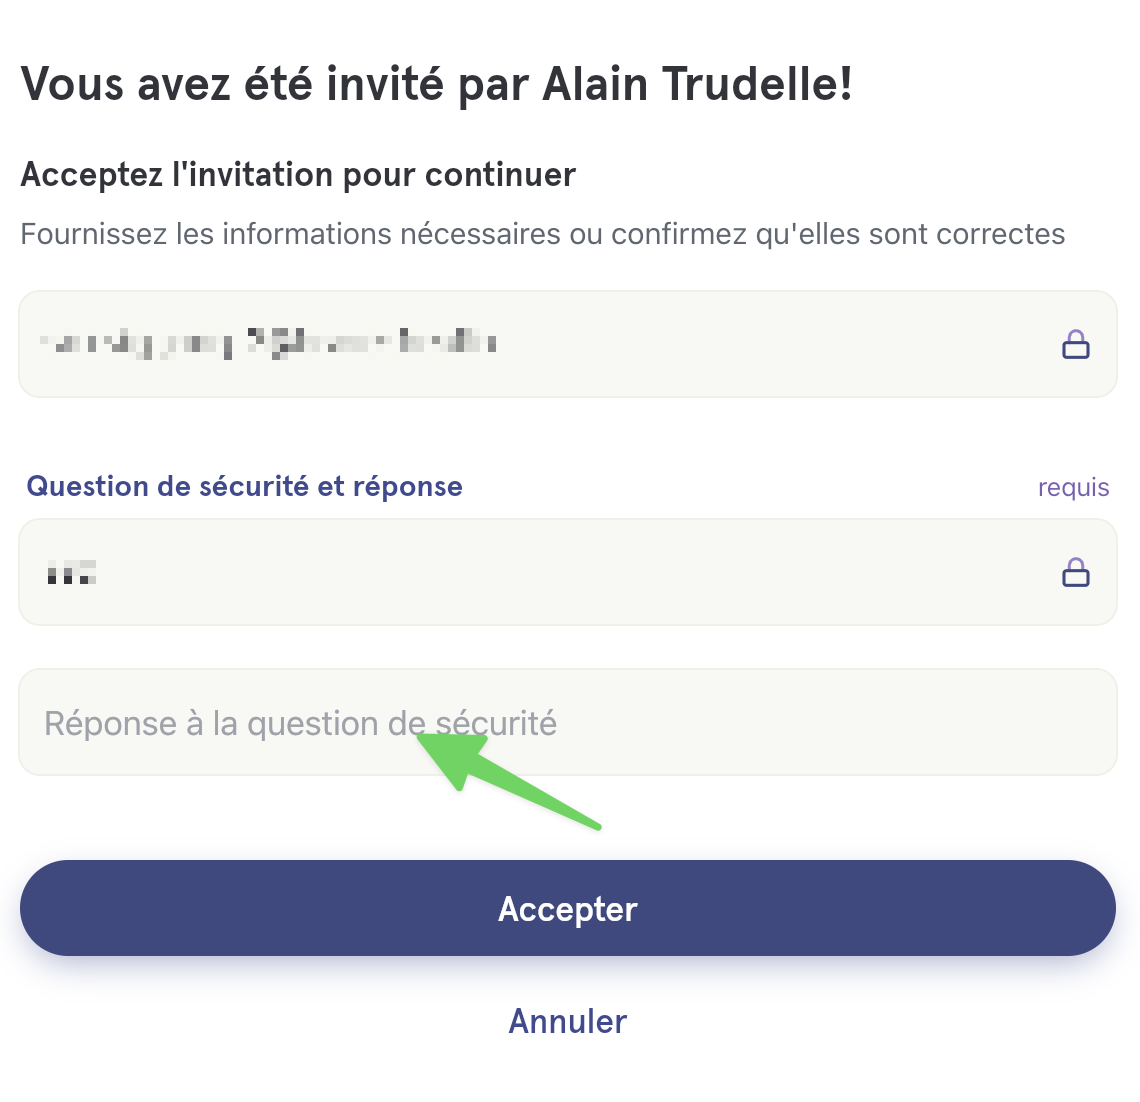This screenshot has width=1140, height=1102.
Task: Select the locked email address field
Action: [x=568, y=344]
